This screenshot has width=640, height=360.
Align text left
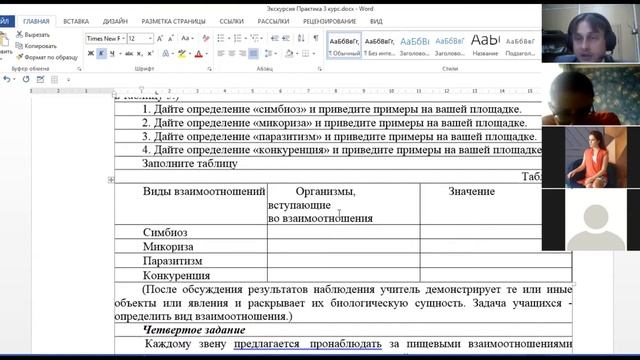click(221, 53)
